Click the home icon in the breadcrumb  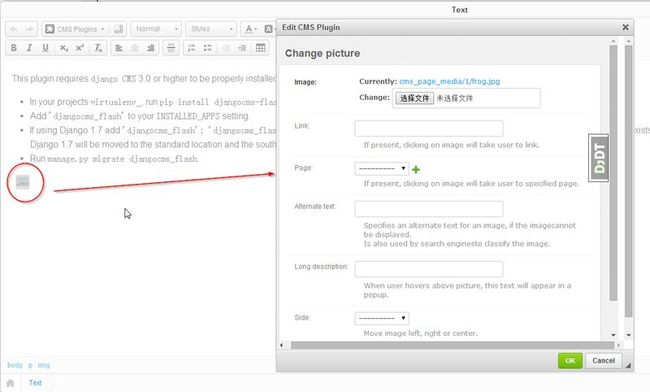[10, 383]
